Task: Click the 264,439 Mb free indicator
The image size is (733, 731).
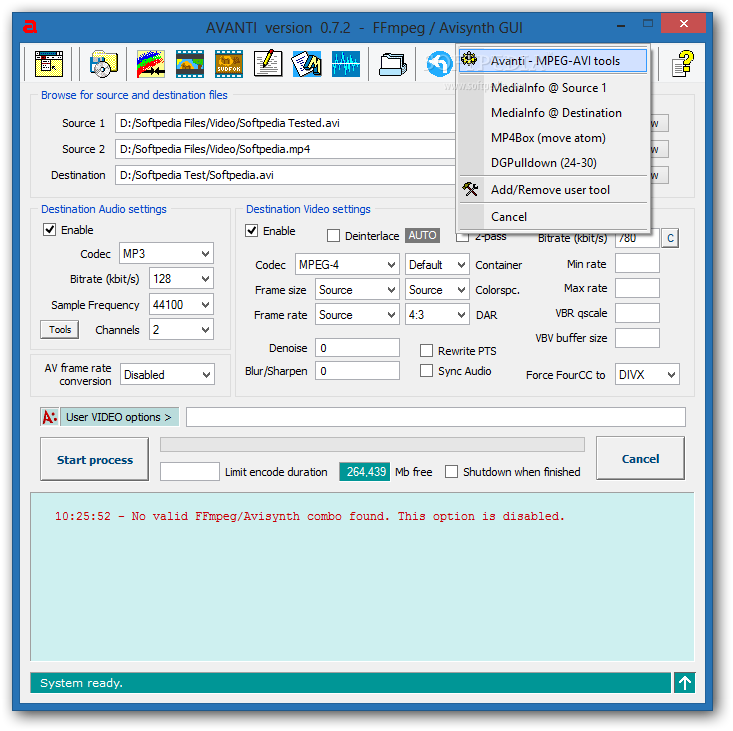Action: click(x=365, y=472)
